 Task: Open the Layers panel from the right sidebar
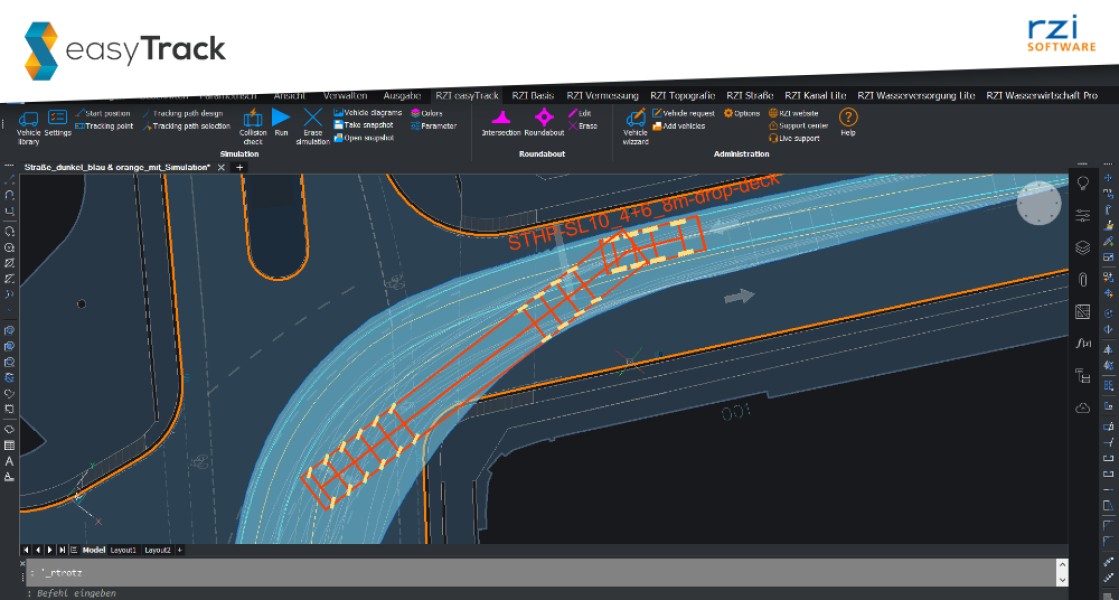coord(1082,248)
